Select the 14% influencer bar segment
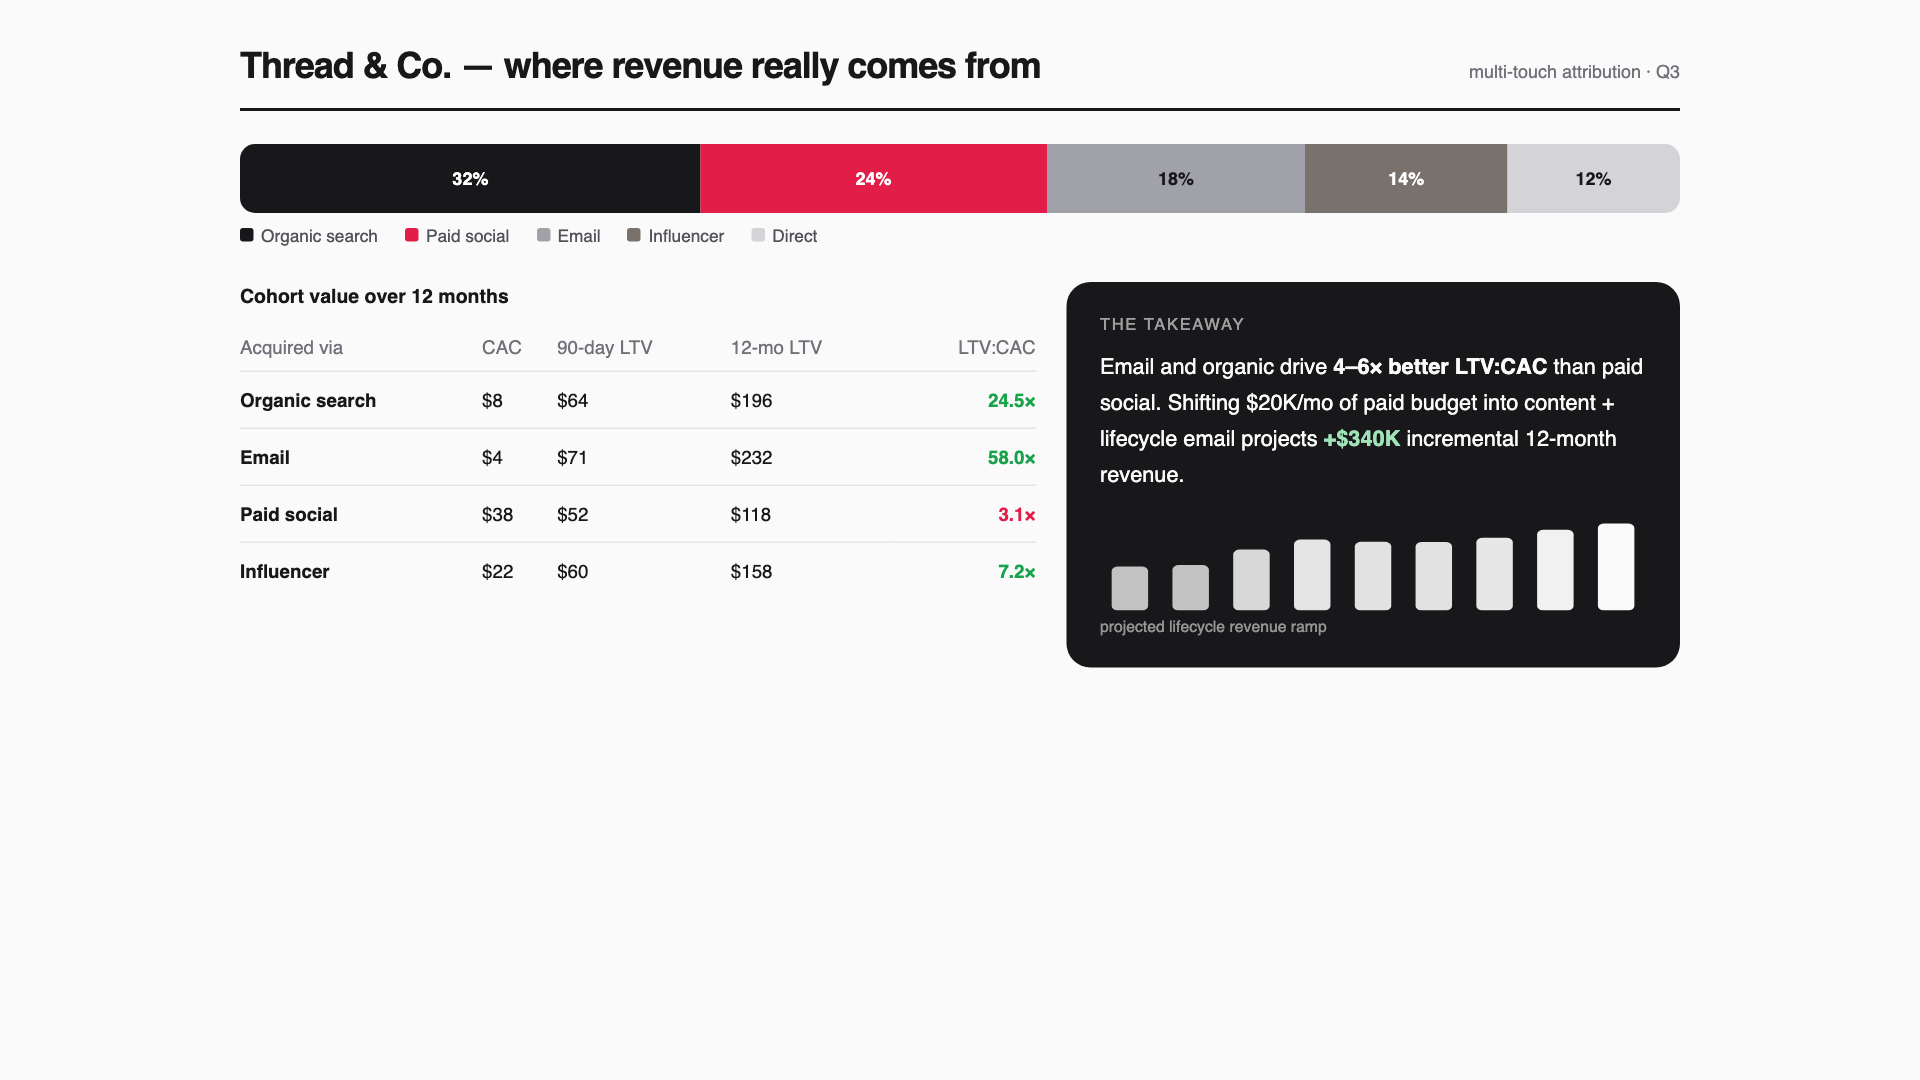This screenshot has width=1920, height=1080. point(1406,178)
